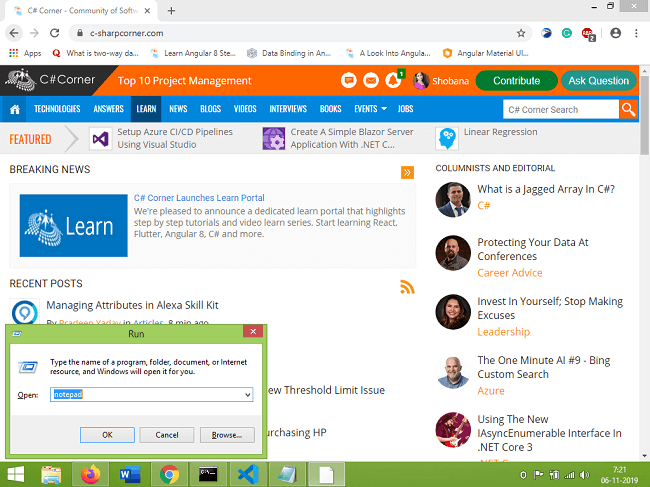The height and width of the screenshot is (487, 650).
Task: Click the clock showing 06-11-2019
Action: pyautogui.click(x=619, y=475)
